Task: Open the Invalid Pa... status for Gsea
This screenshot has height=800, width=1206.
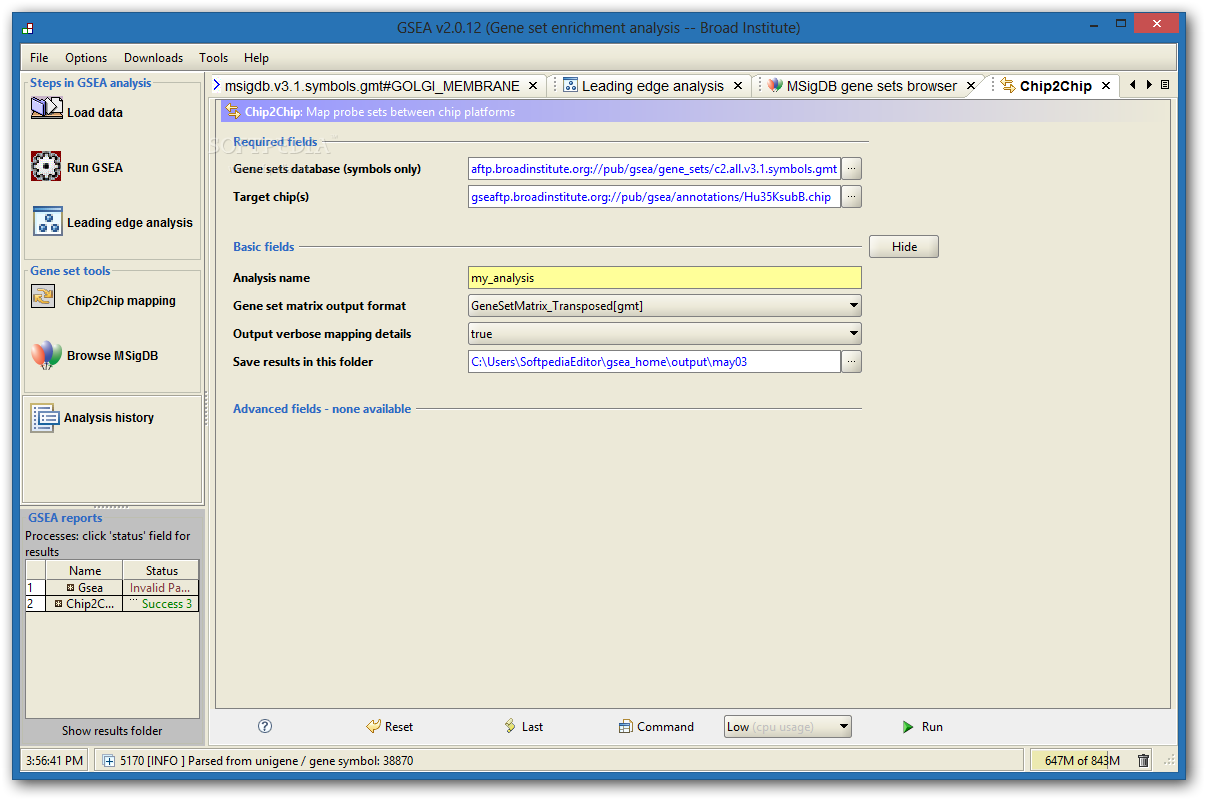Action: pyautogui.click(x=160, y=588)
